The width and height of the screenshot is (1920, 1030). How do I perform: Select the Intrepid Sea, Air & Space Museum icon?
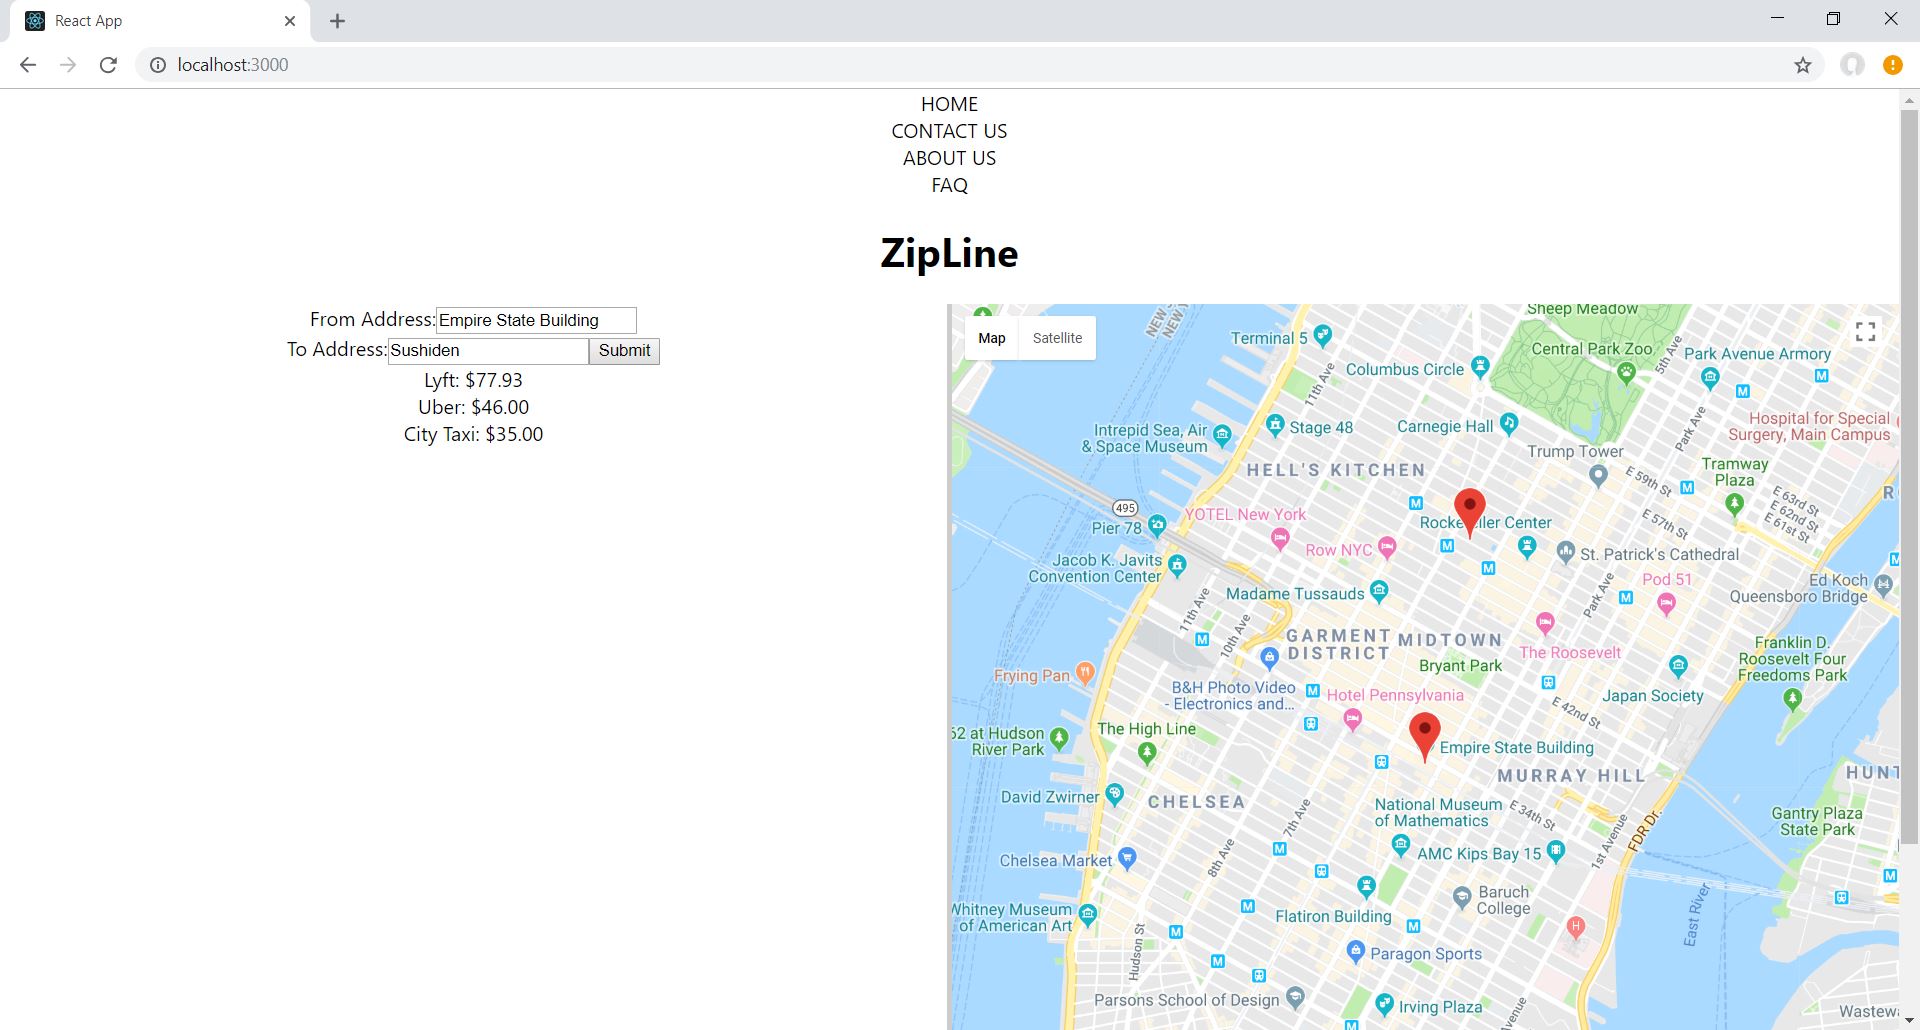pos(1222,435)
